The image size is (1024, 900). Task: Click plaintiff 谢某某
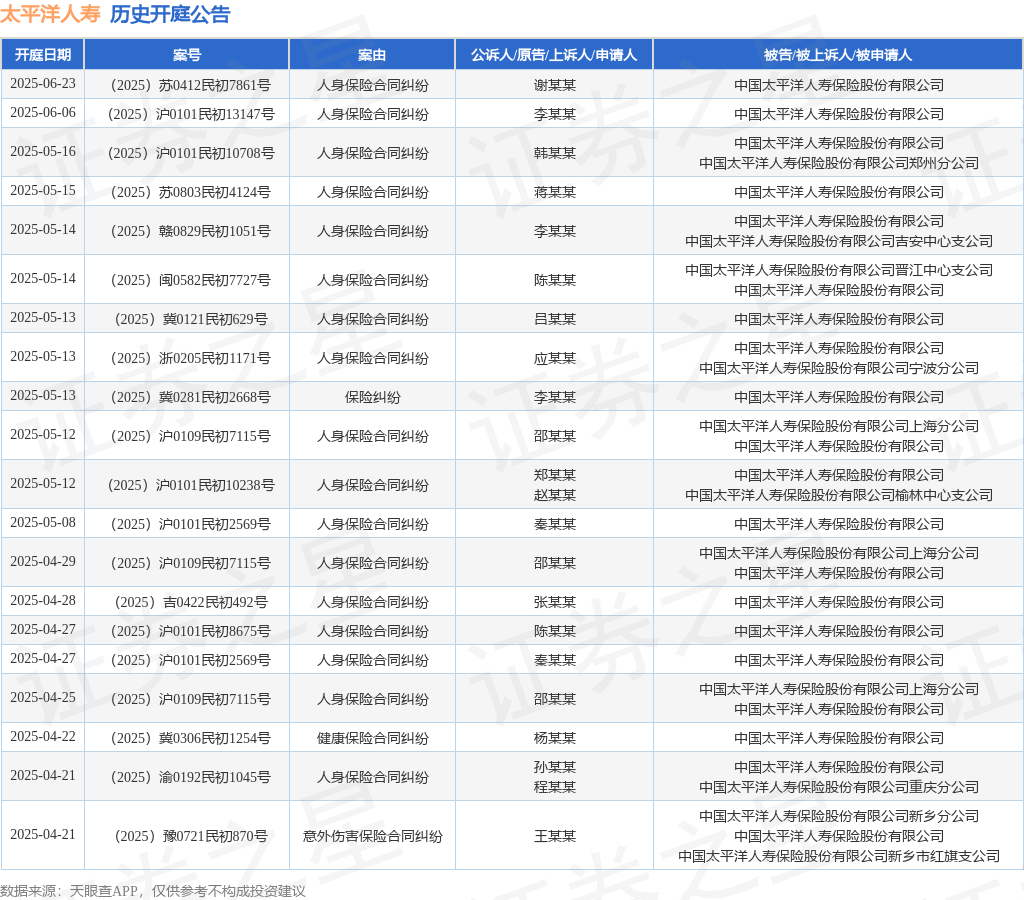click(554, 85)
